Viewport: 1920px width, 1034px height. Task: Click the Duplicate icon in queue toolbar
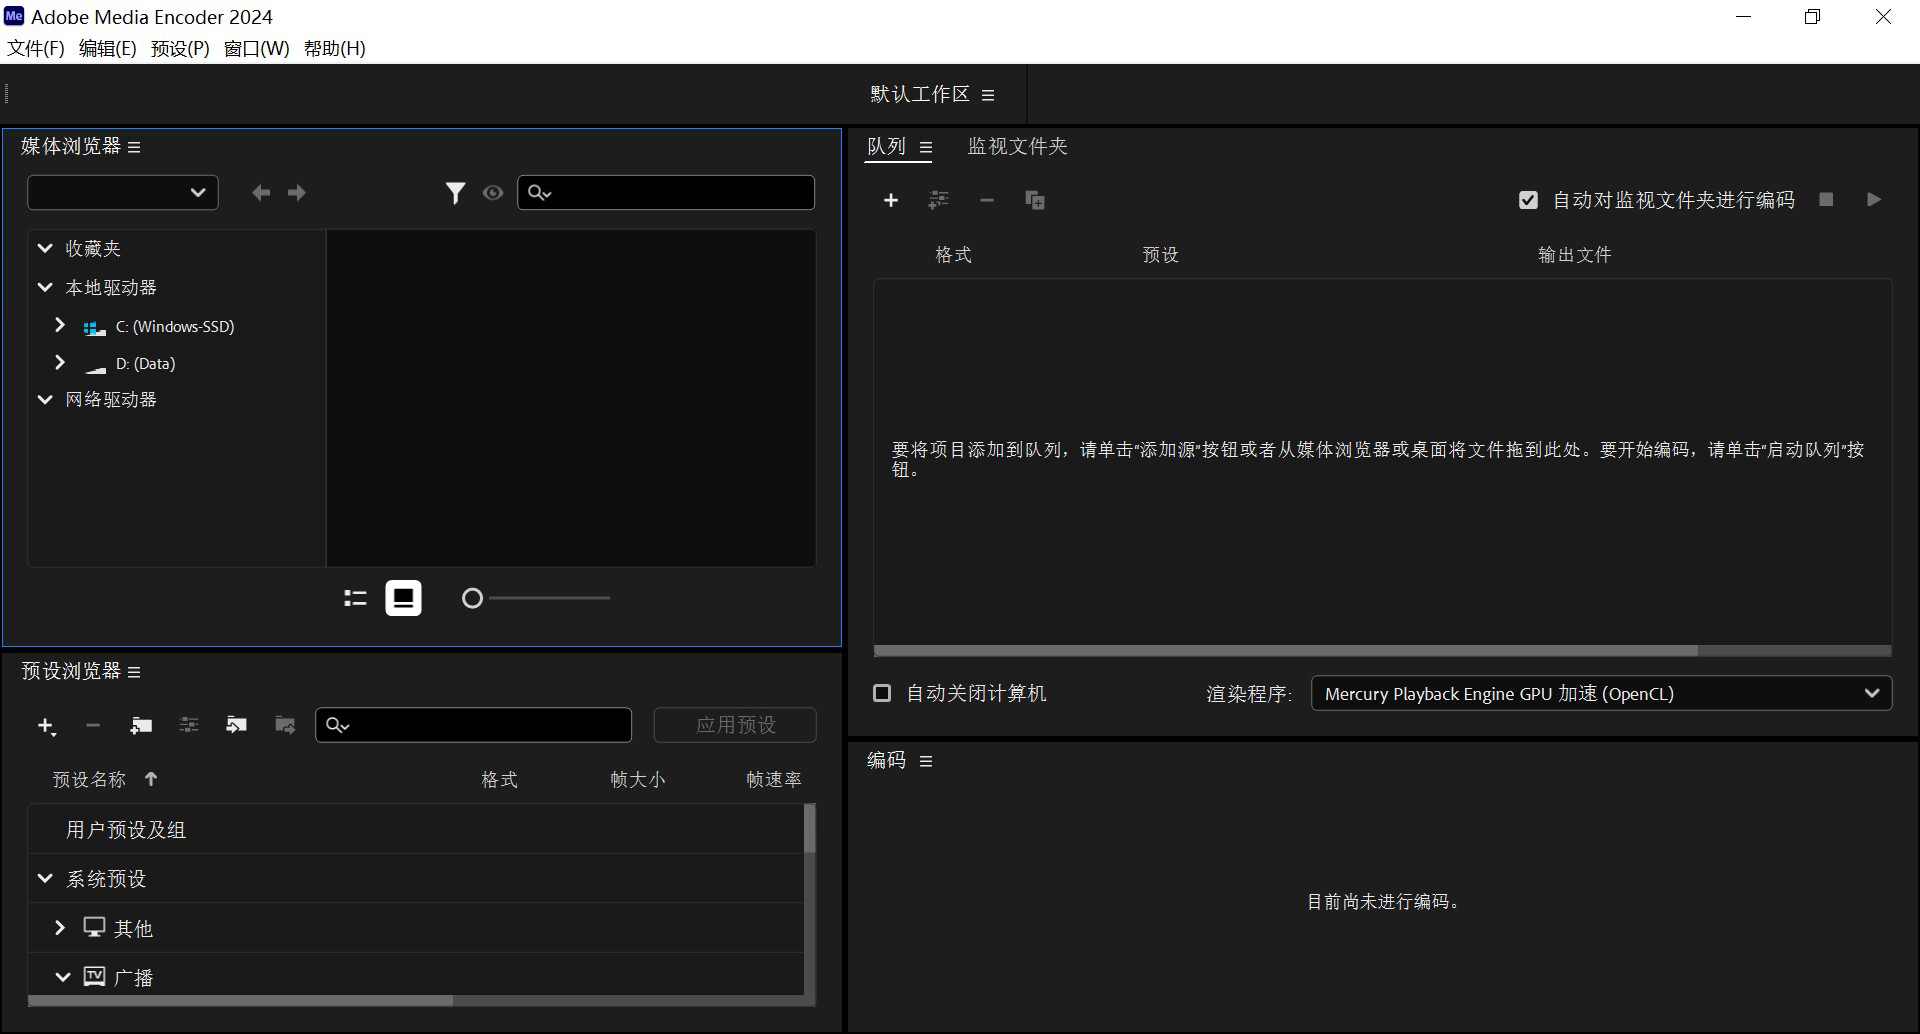point(1035,200)
